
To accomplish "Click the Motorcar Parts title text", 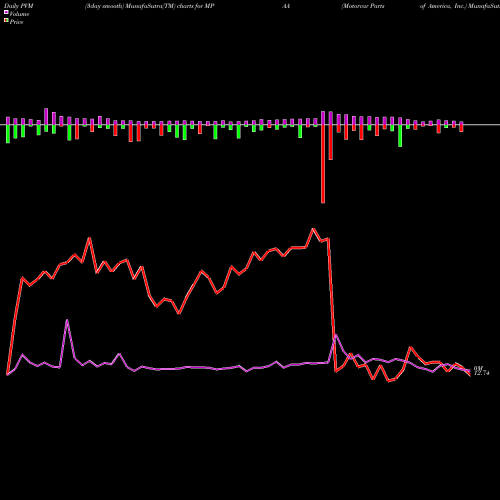I will click(363, 6).
